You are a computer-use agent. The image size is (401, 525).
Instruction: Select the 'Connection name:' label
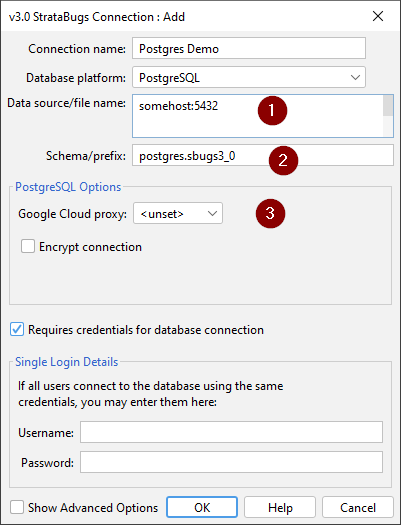77,49
